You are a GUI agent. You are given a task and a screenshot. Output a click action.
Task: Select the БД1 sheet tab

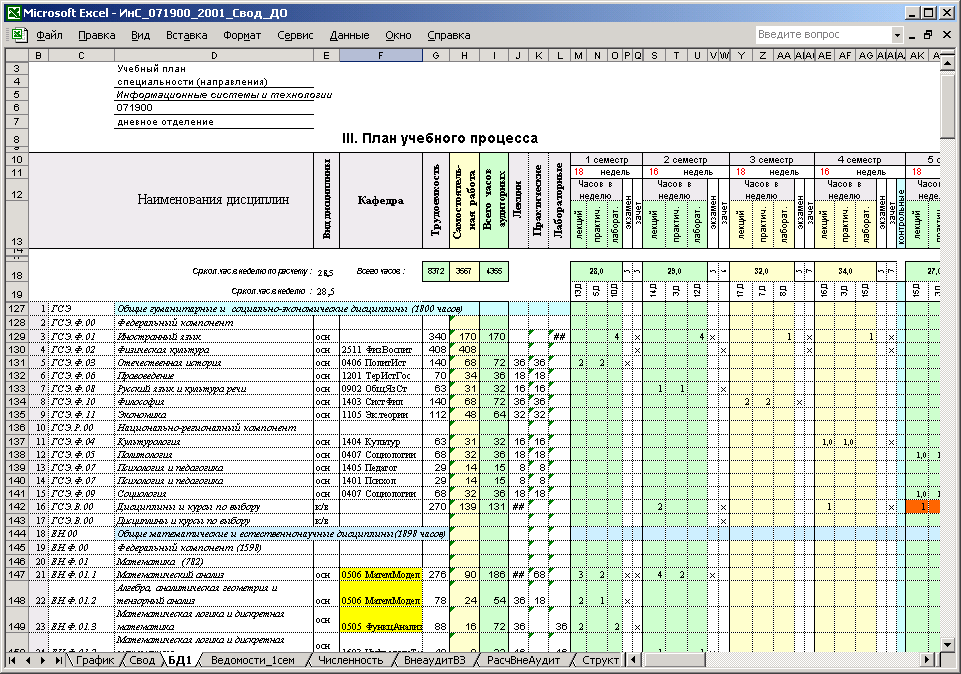click(x=180, y=660)
